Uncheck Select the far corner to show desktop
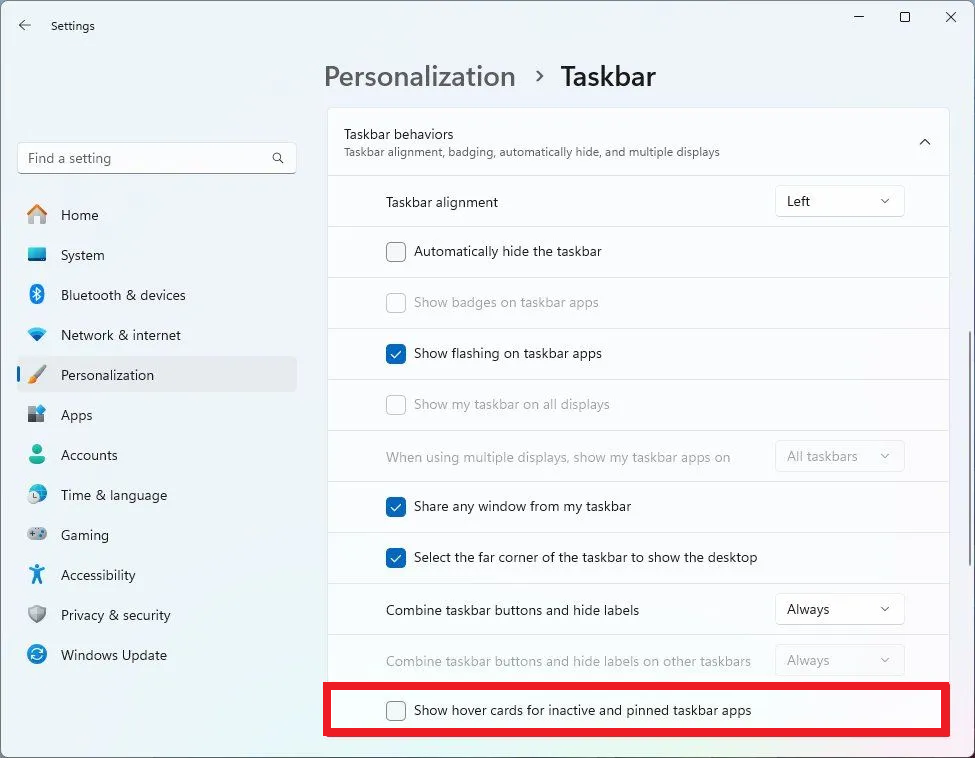 pyautogui.click(x=395, y=558)
